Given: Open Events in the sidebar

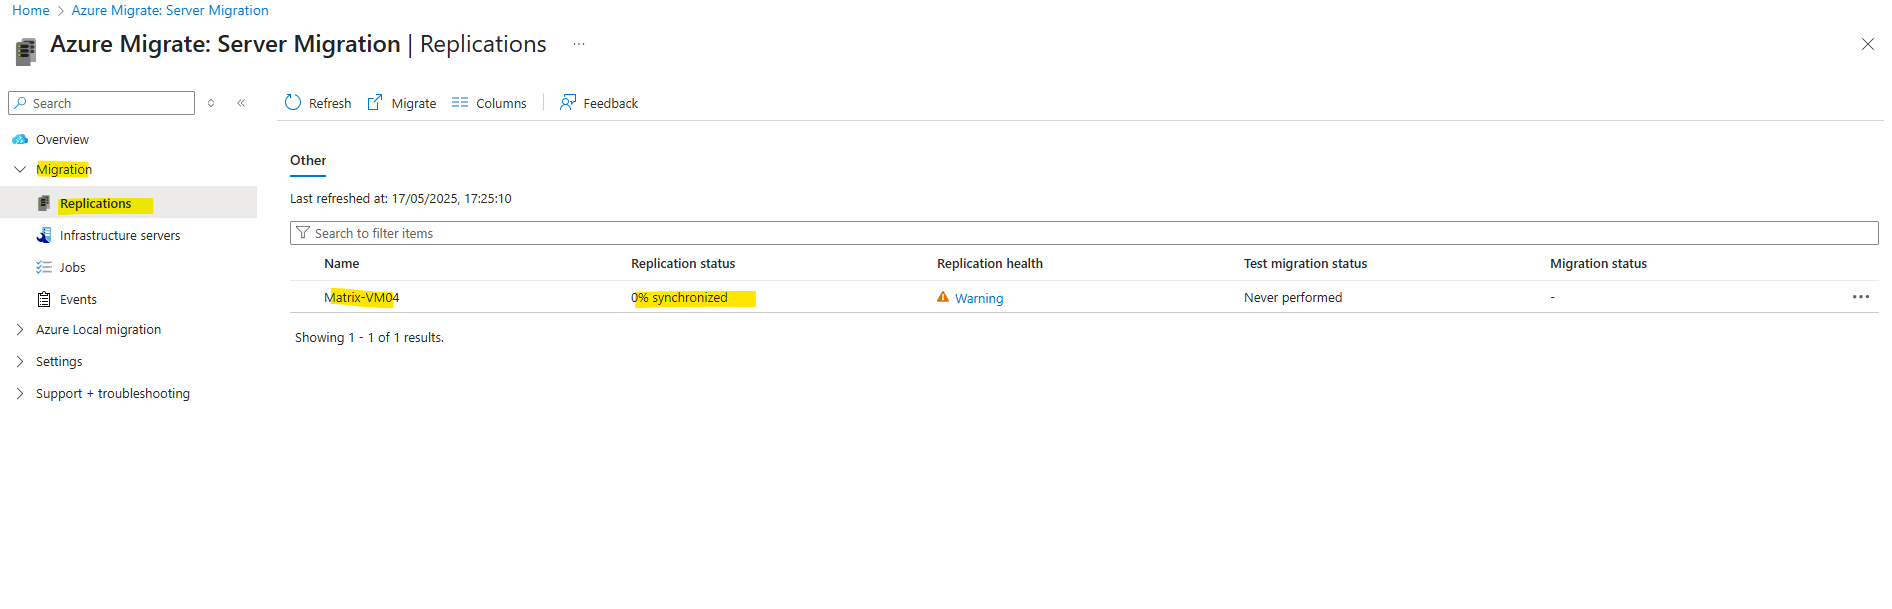Looking at the screenshot, I should click(x=78, y=300).
